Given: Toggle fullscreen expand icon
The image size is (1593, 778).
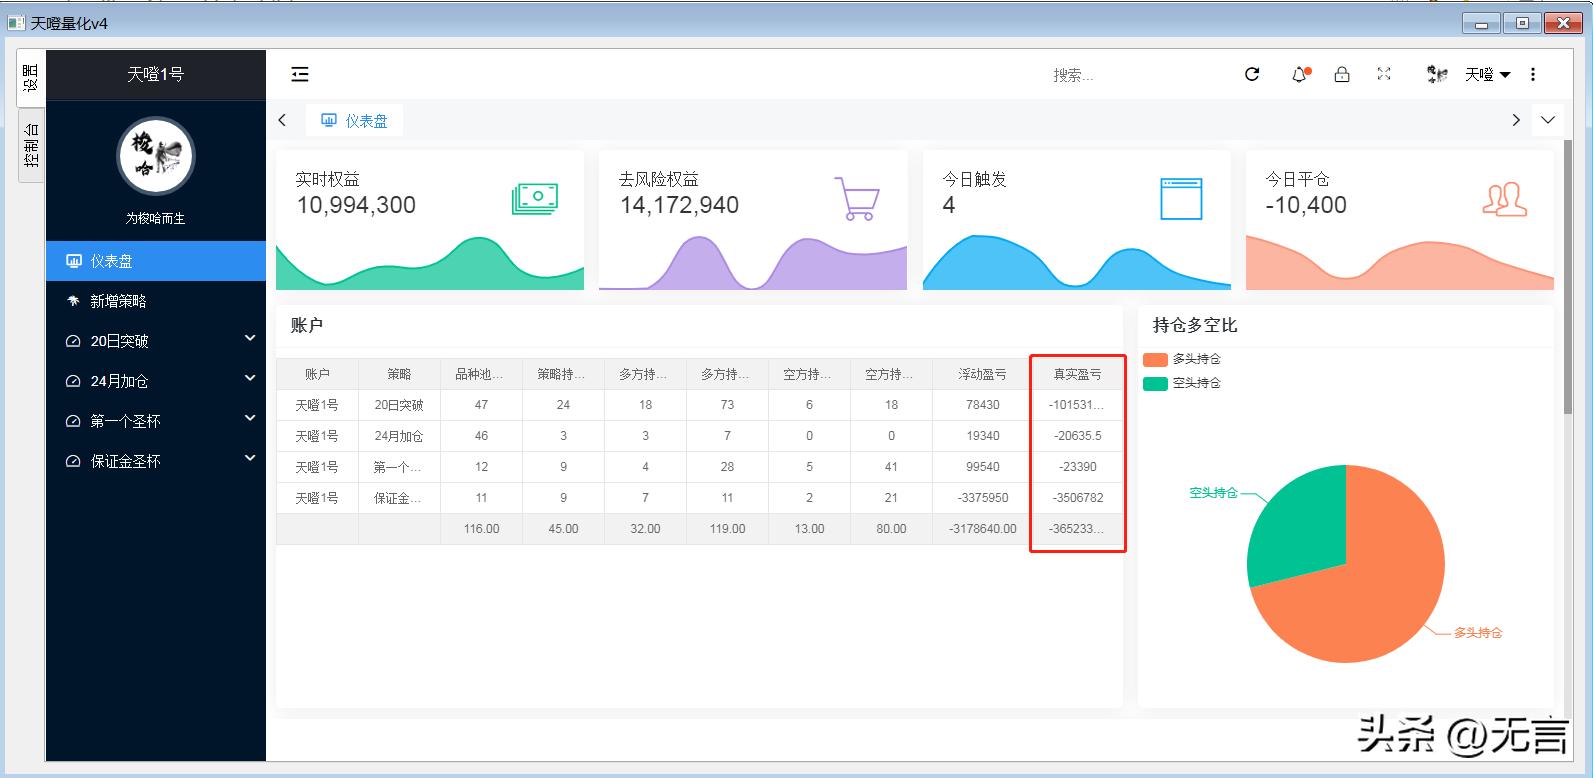Looking at the screenshot, I should 1384,74.
